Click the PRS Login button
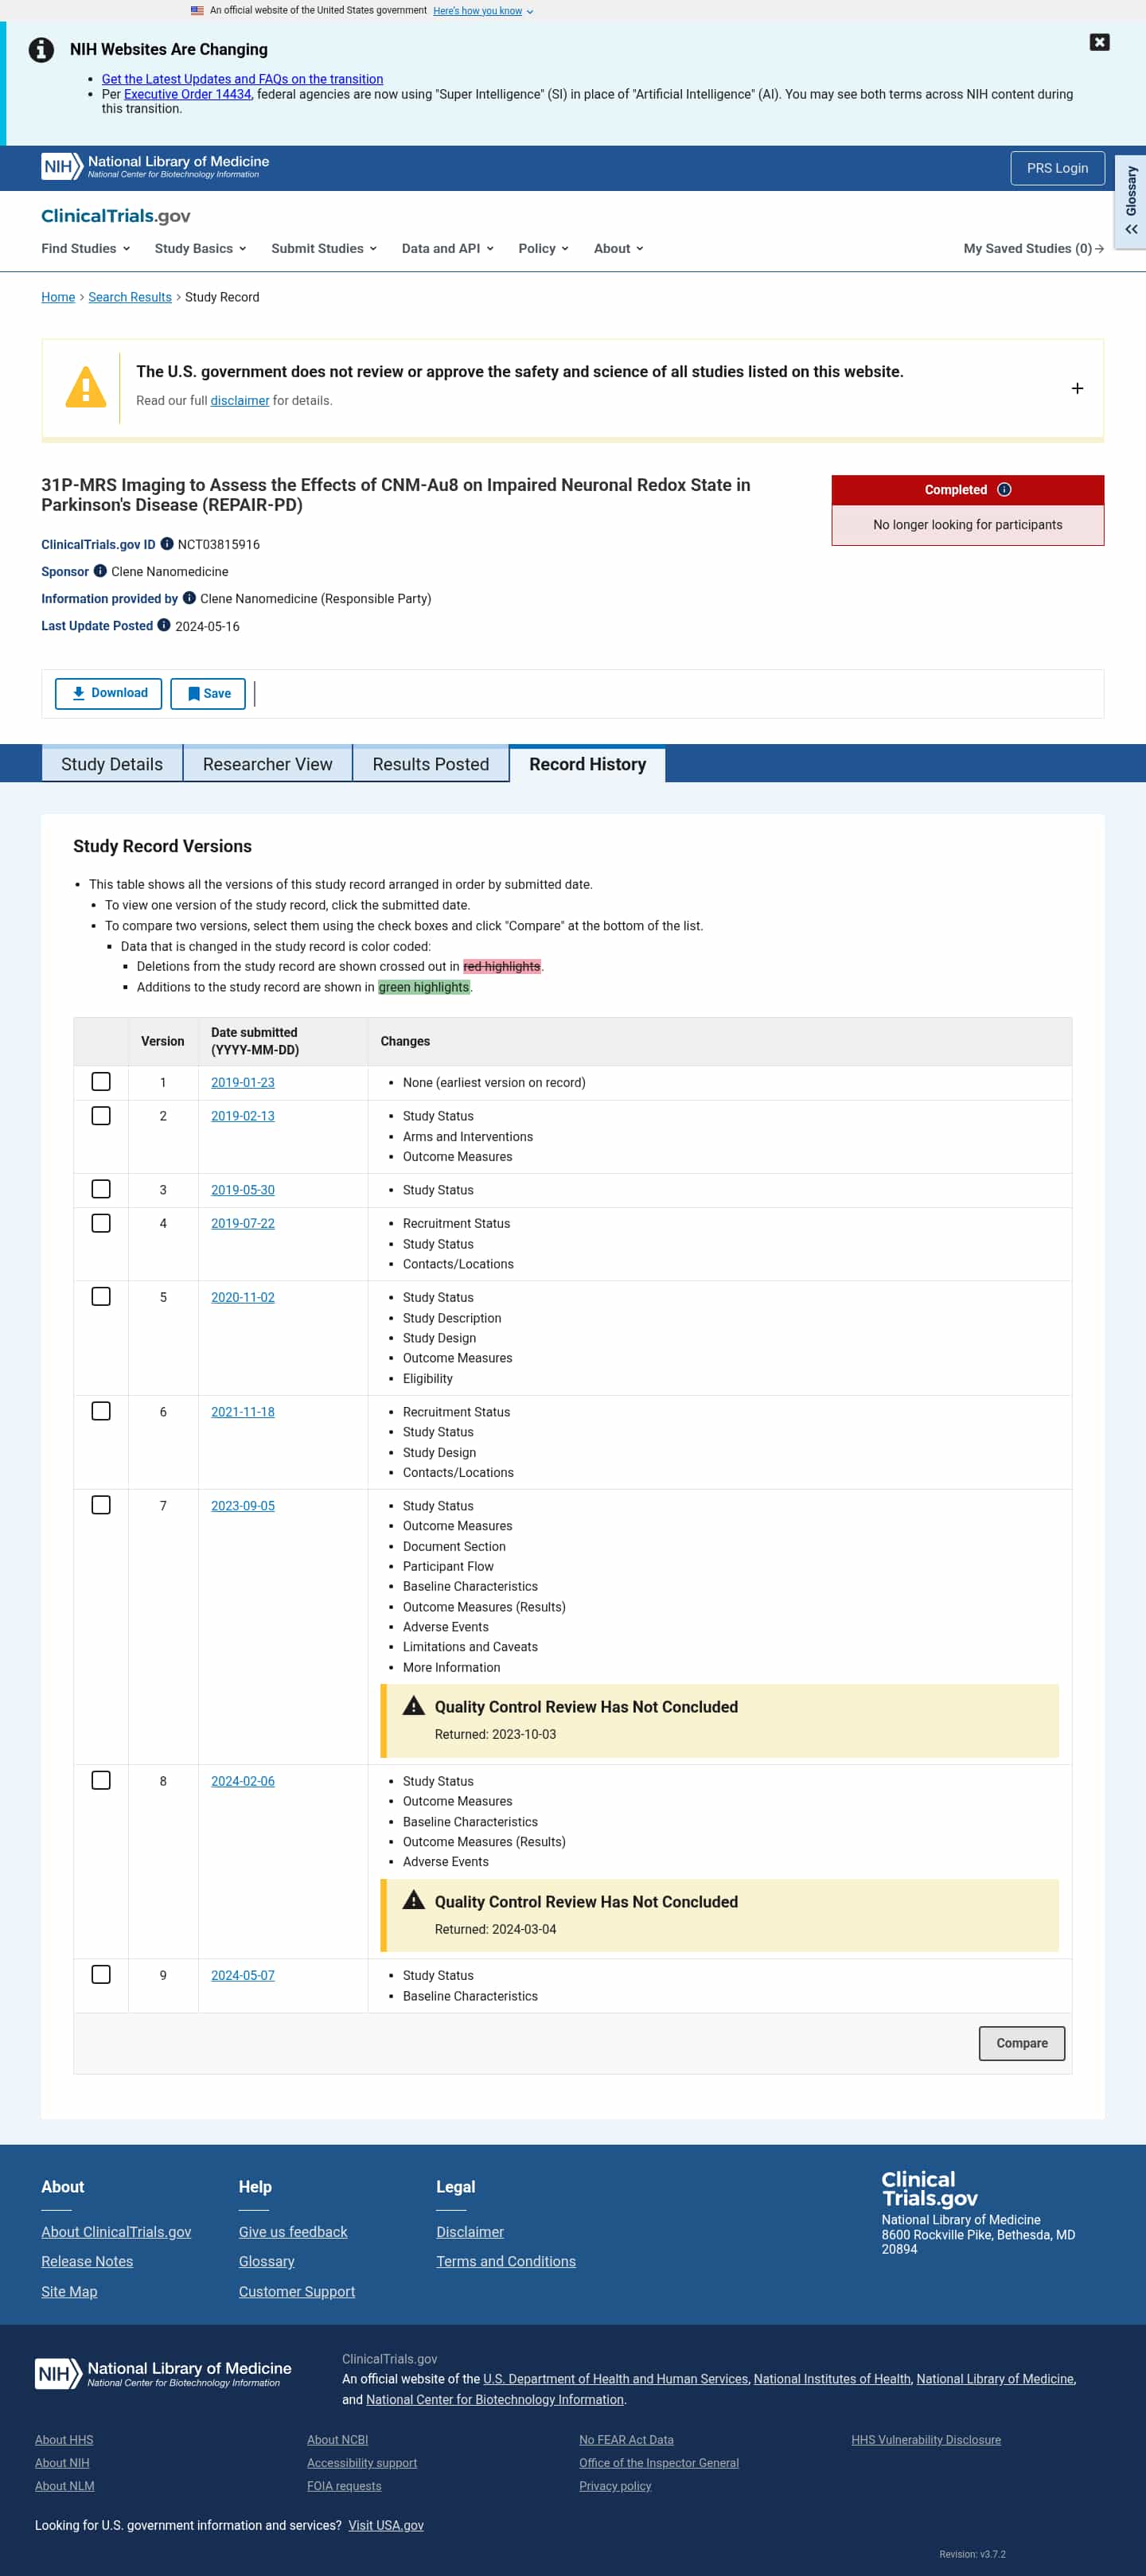The image size is (1146, 2576). tap(1057, 168)
